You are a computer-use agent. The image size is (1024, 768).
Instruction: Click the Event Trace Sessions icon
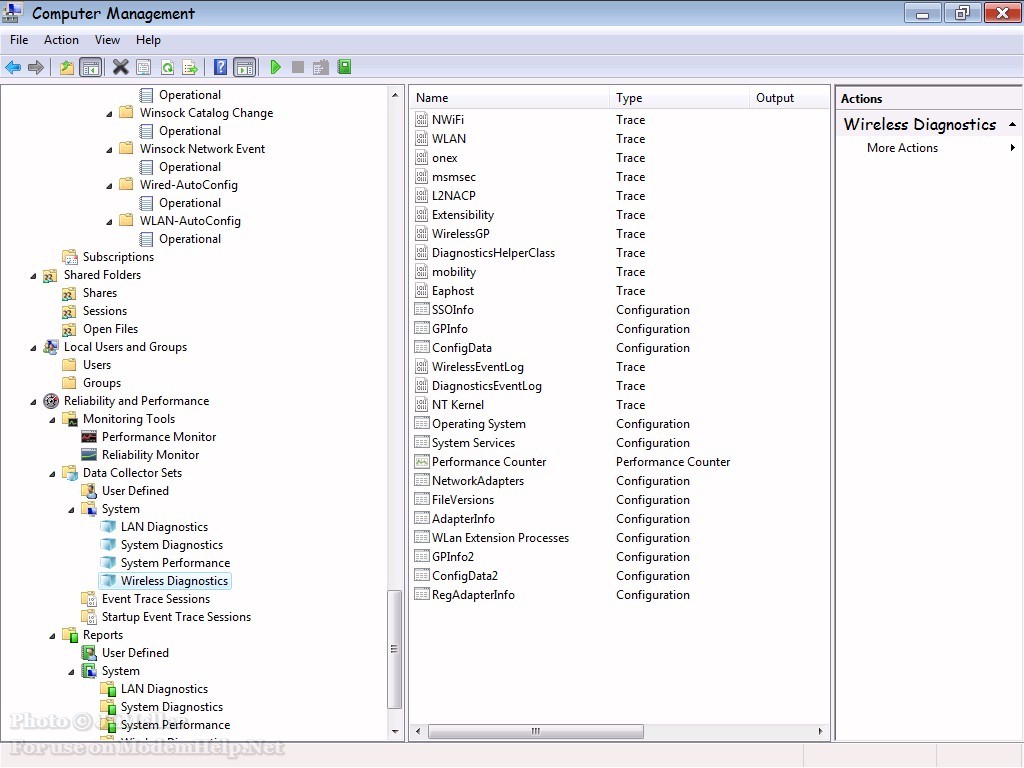tap(89, 599)
